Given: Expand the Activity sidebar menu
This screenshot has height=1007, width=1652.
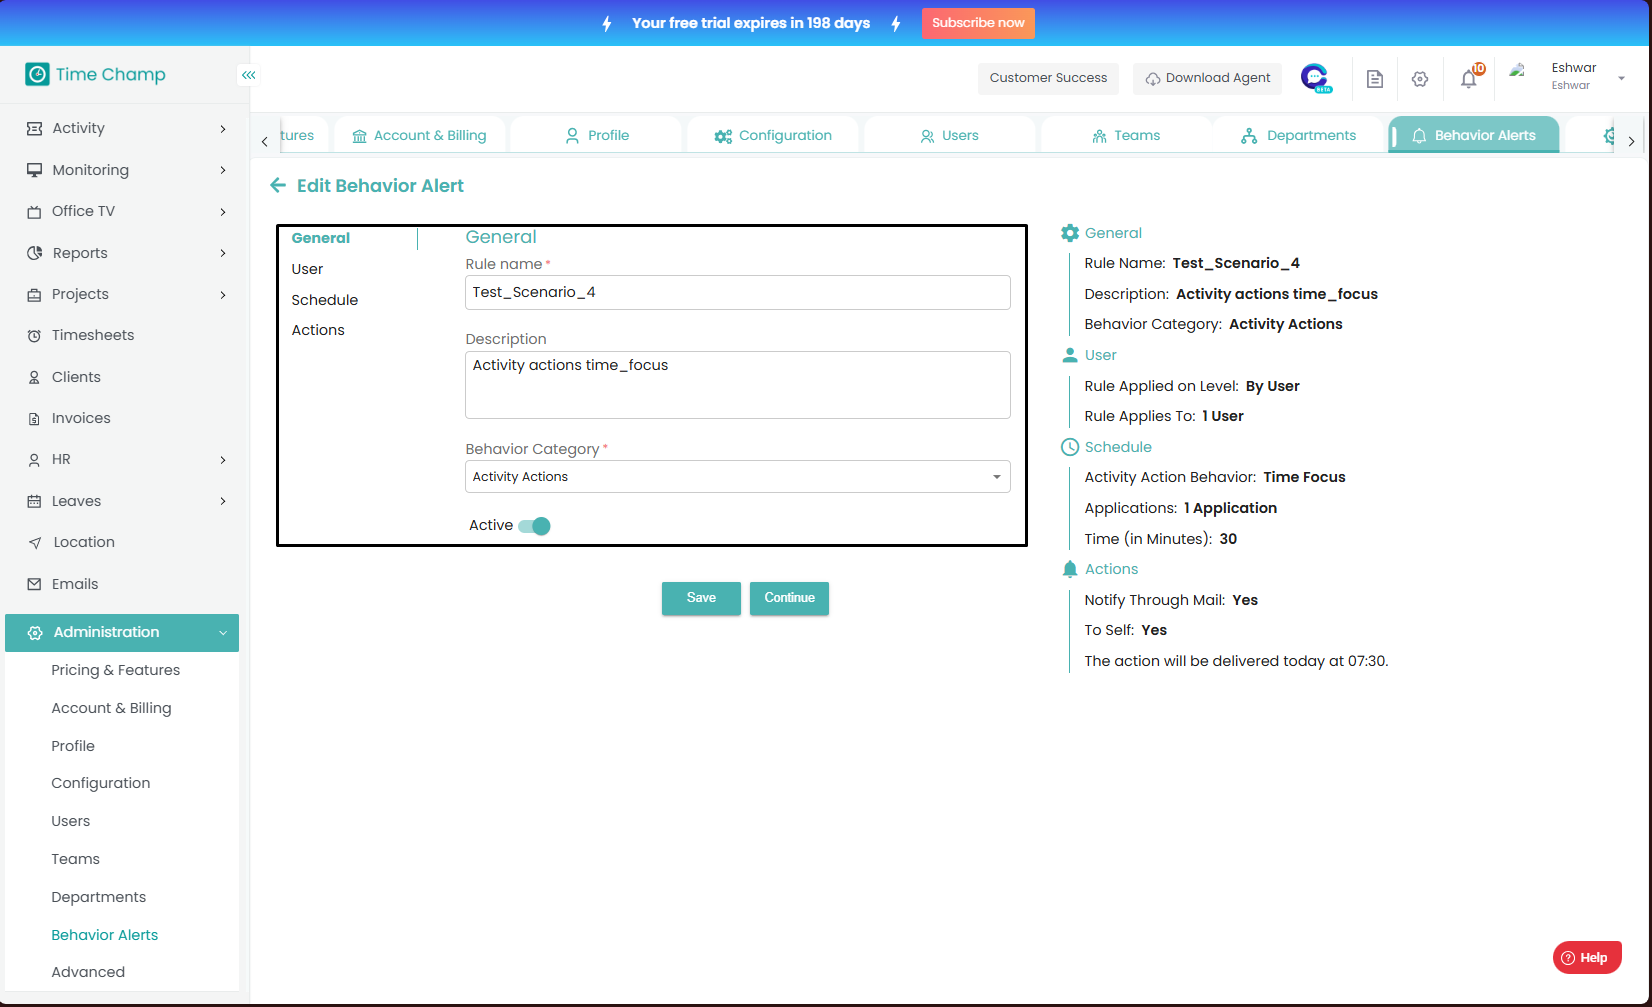Looking at the screenshot, I should (125, 128).
